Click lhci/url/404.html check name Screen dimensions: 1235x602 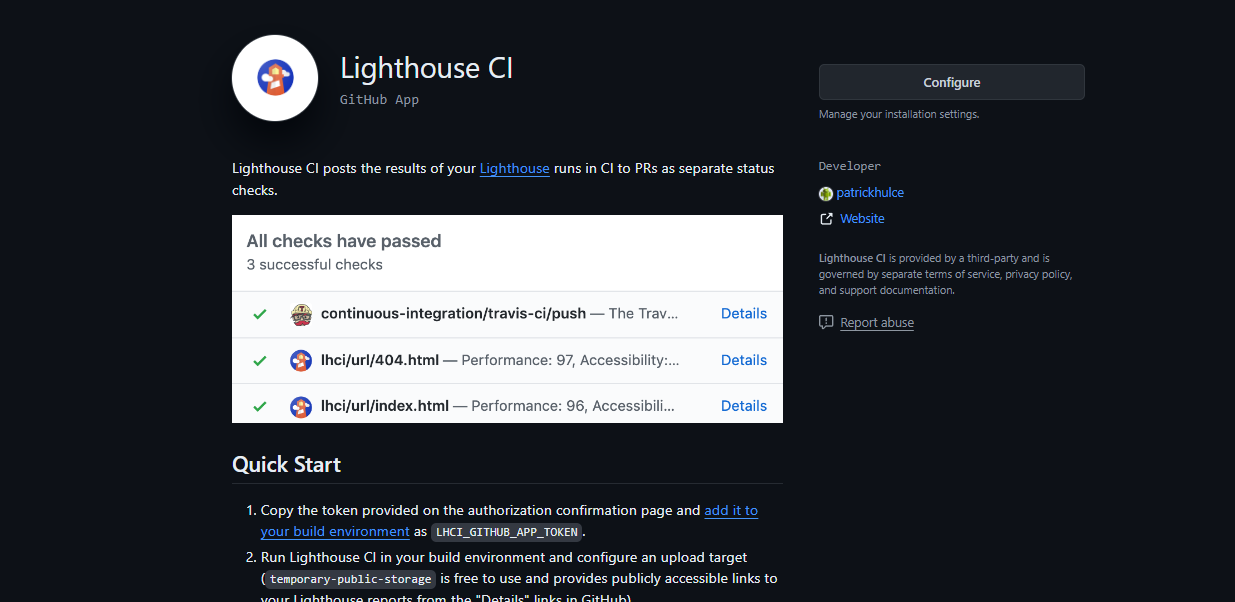[380, 360]
